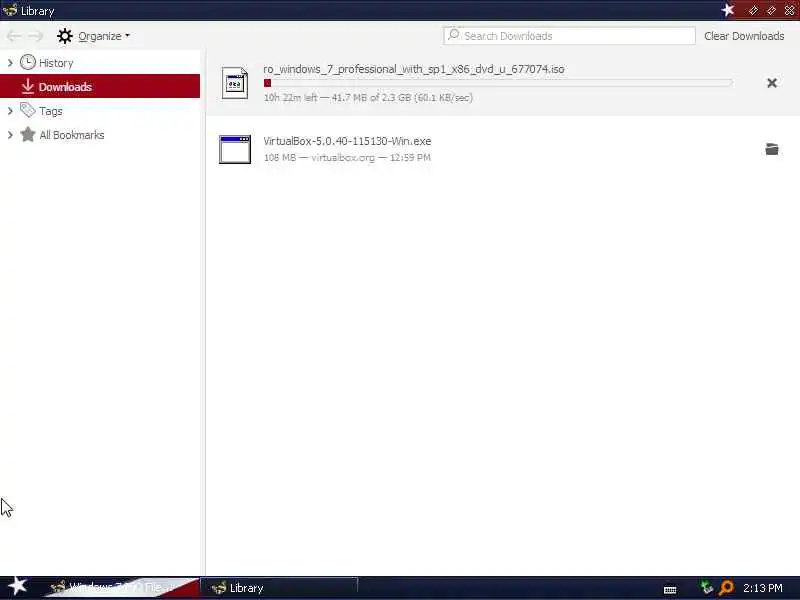The width and height of the screenshot is (800, 600).
Task: Select Tags in the sidebar
Action: pyautogui.click(x=51, y=111)
